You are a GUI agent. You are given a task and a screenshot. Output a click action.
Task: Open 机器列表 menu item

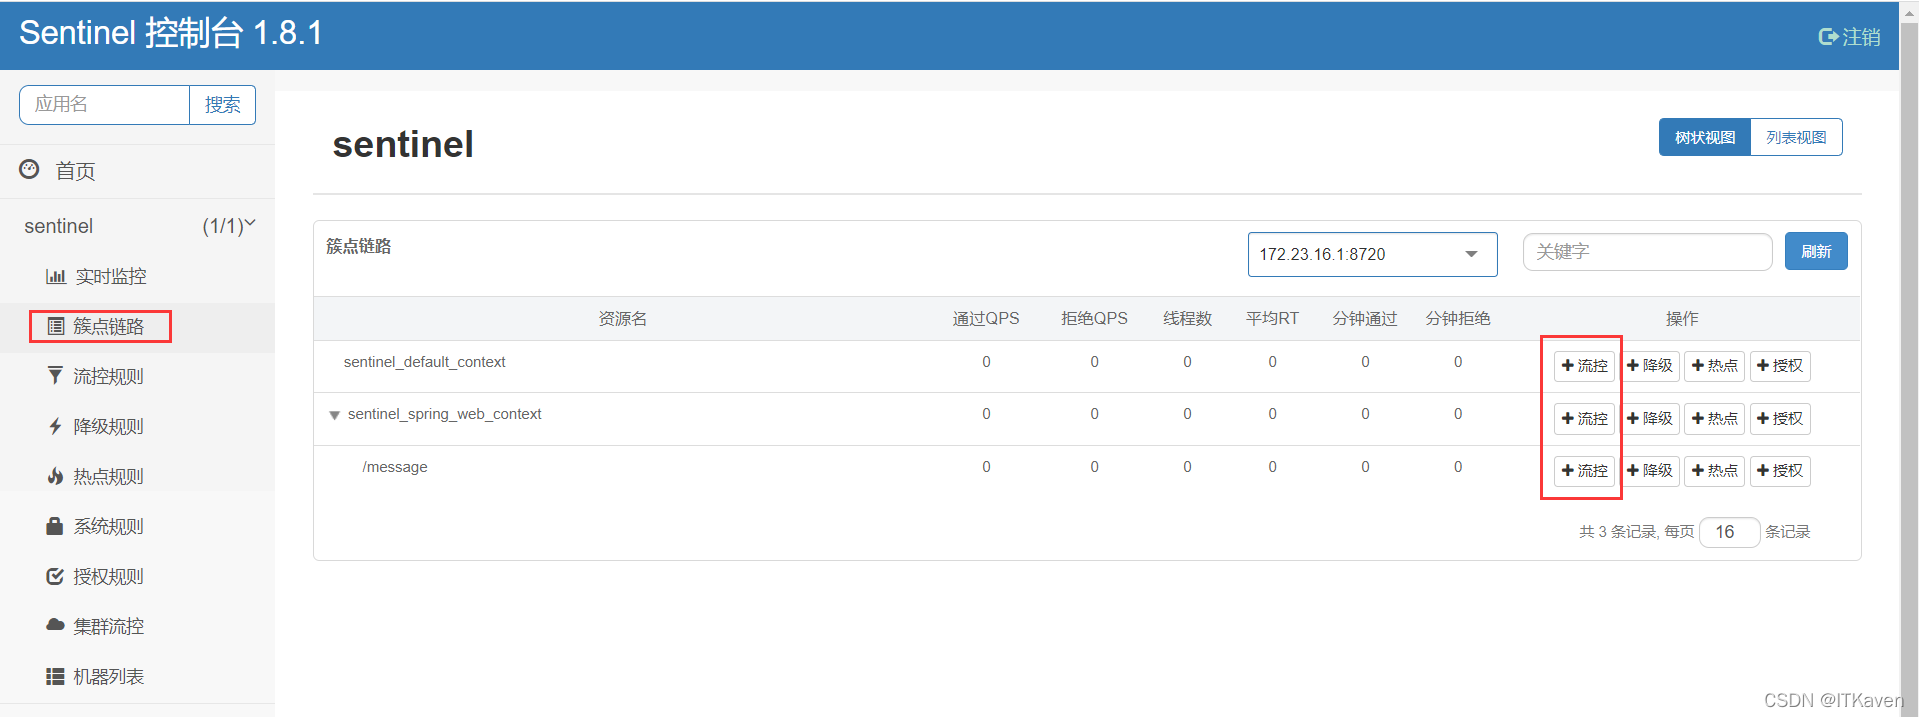(x=137, y=676)
